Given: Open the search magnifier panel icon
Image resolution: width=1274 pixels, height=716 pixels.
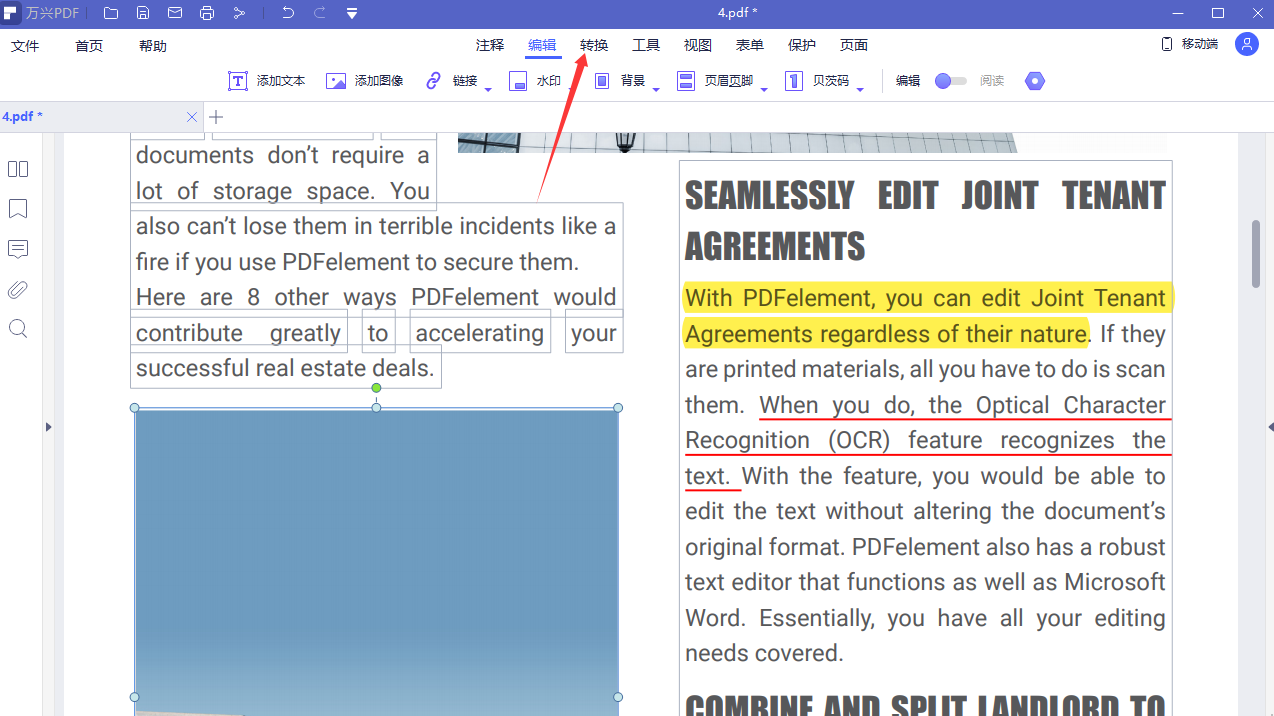Looking at the screenshot, I should 18,329.
